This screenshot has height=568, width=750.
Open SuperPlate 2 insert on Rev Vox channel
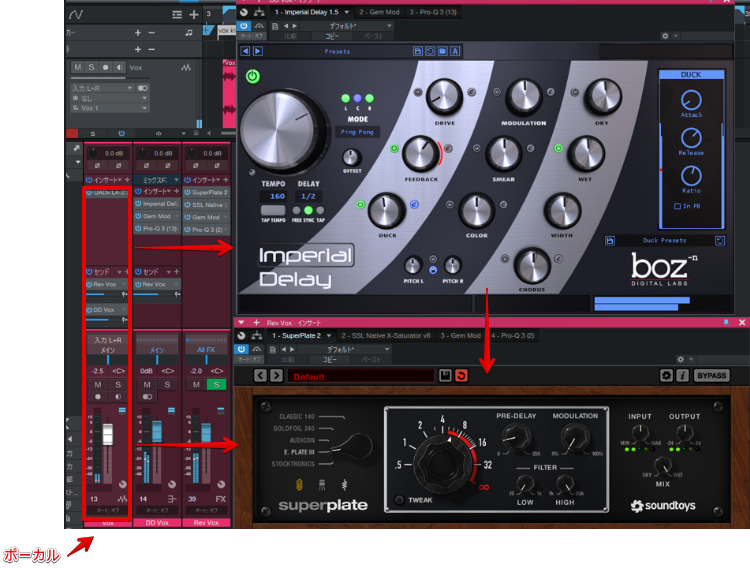coord(210,192)
